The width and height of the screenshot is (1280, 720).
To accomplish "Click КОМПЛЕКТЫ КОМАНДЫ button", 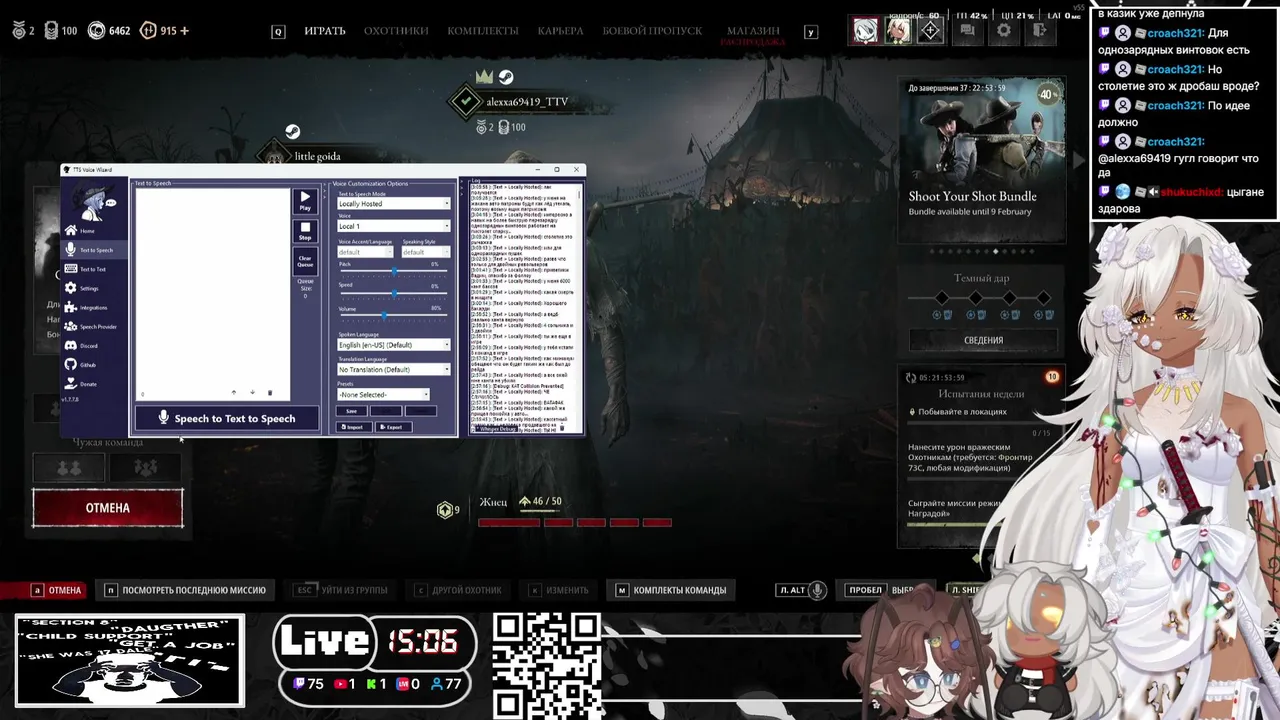I will point(671,590).
